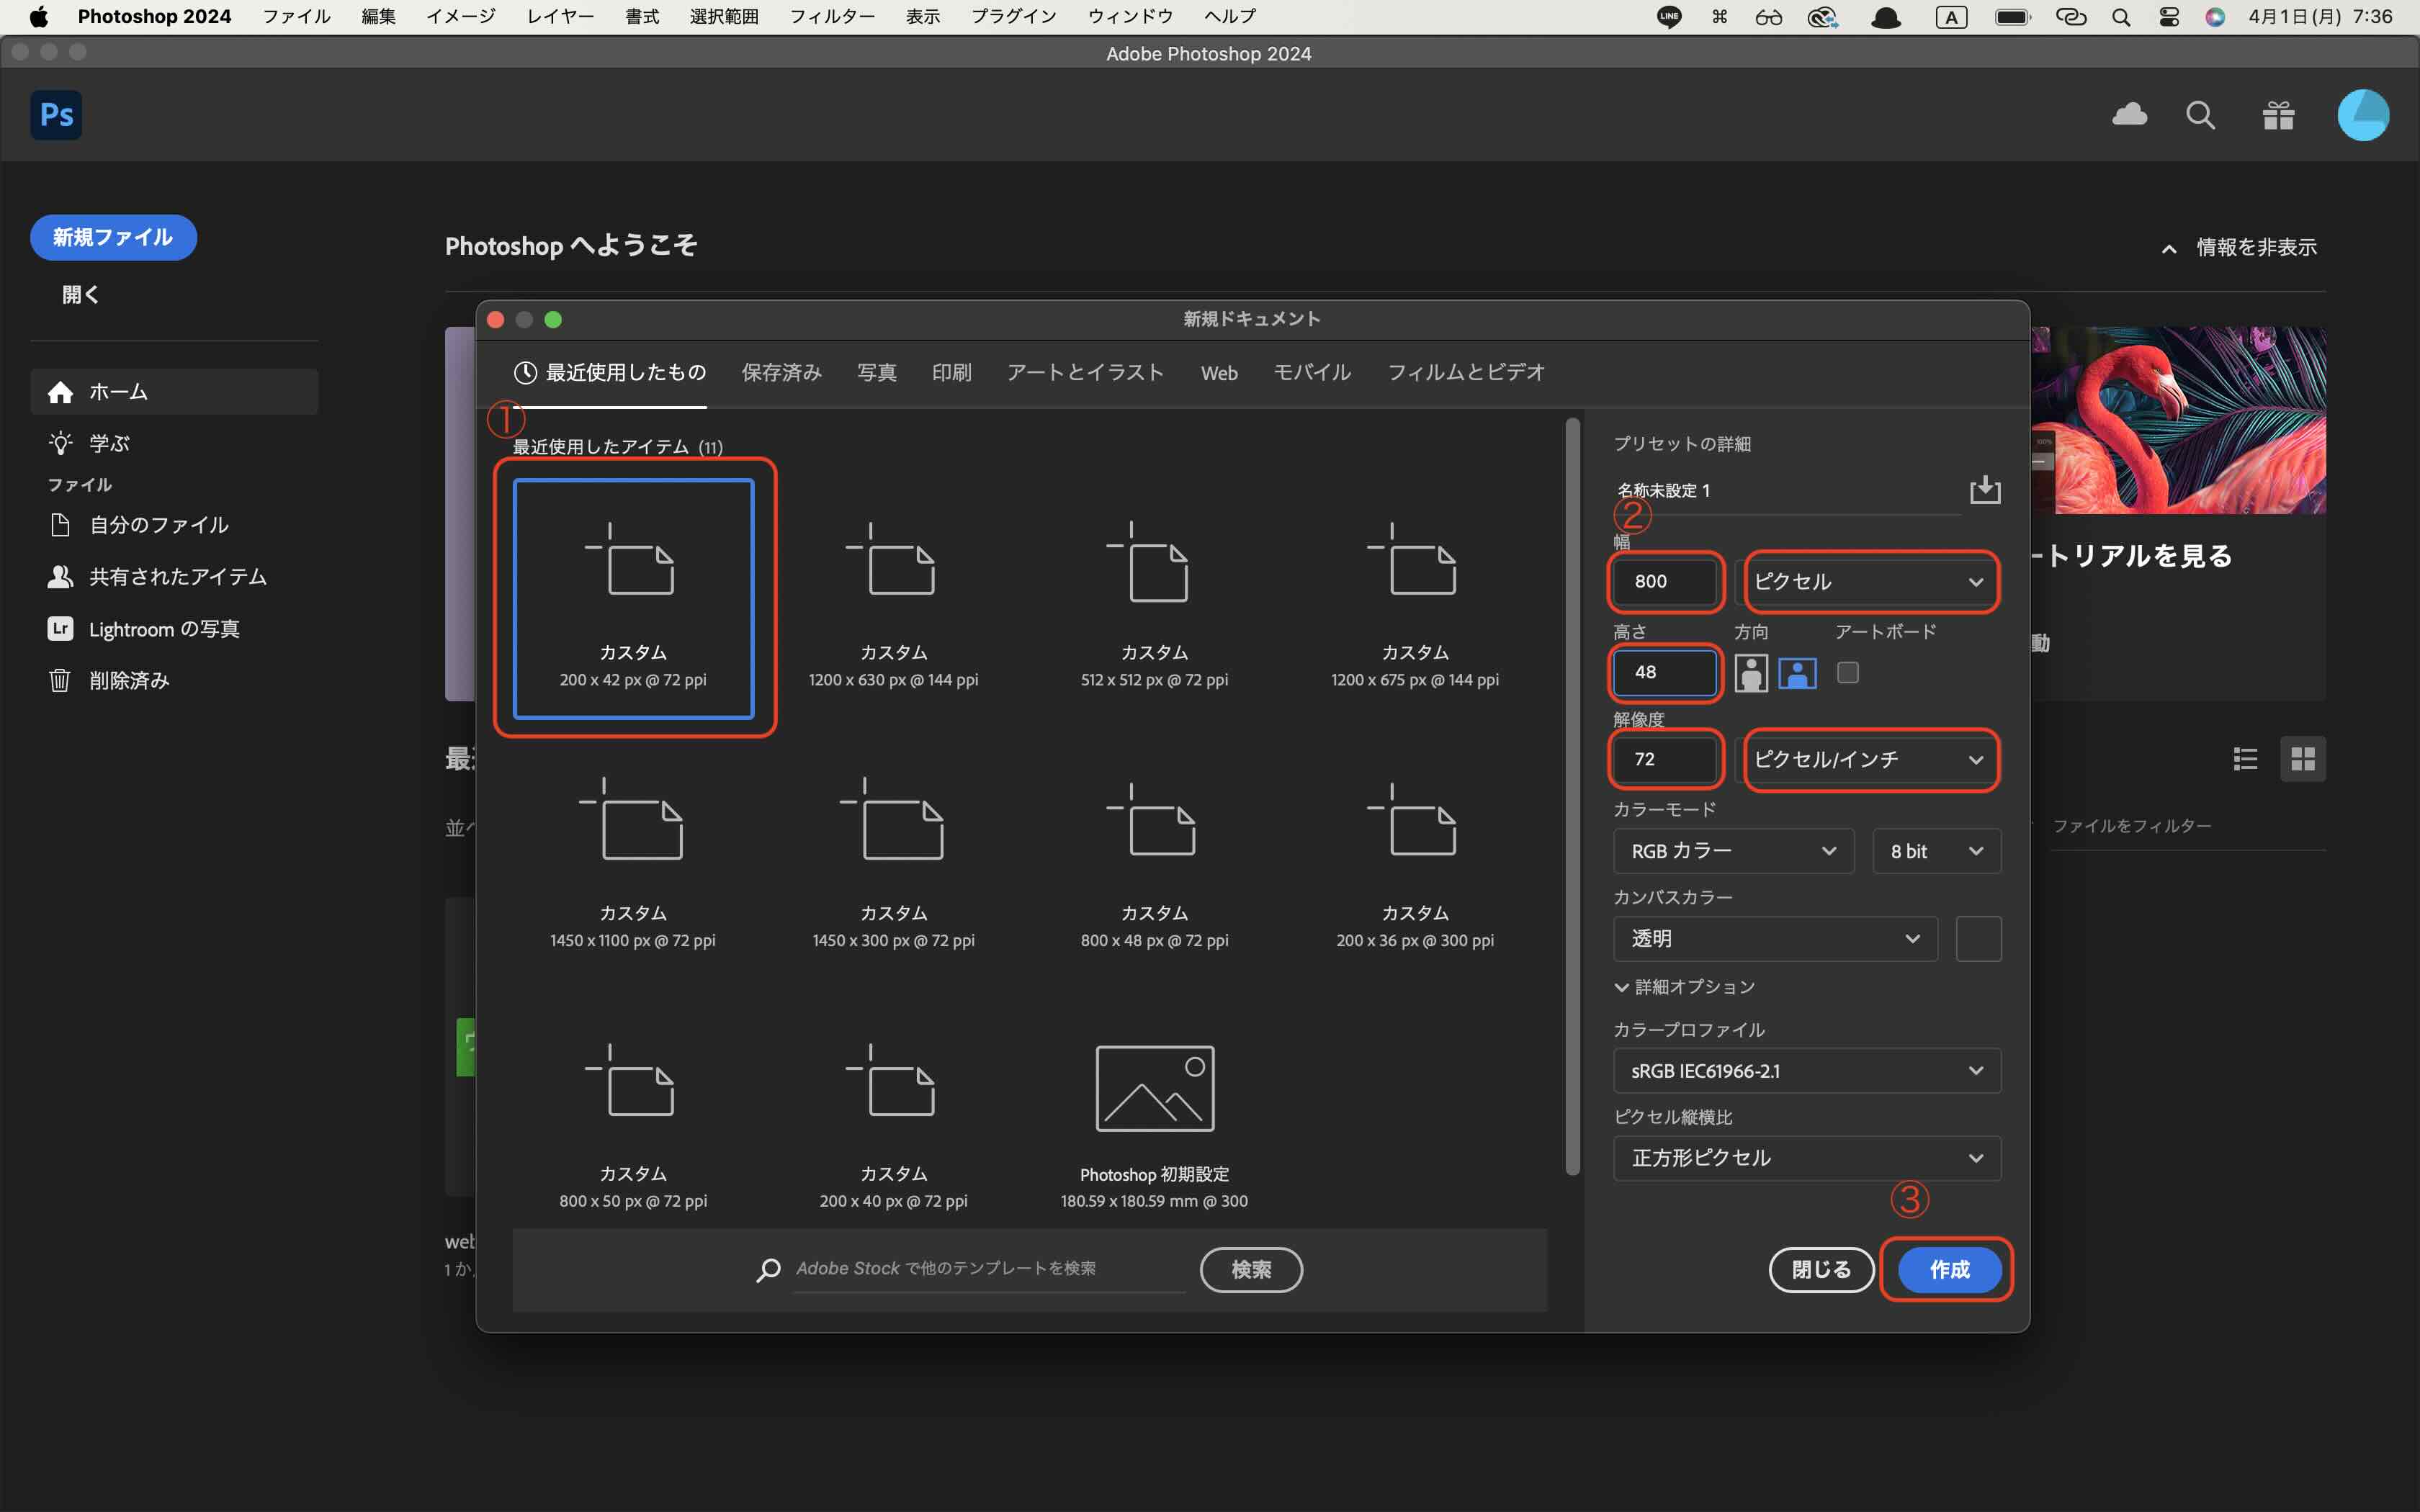
Task: Open the カンバスカラー 透明 dropdown
Action: click(1775, 939)
